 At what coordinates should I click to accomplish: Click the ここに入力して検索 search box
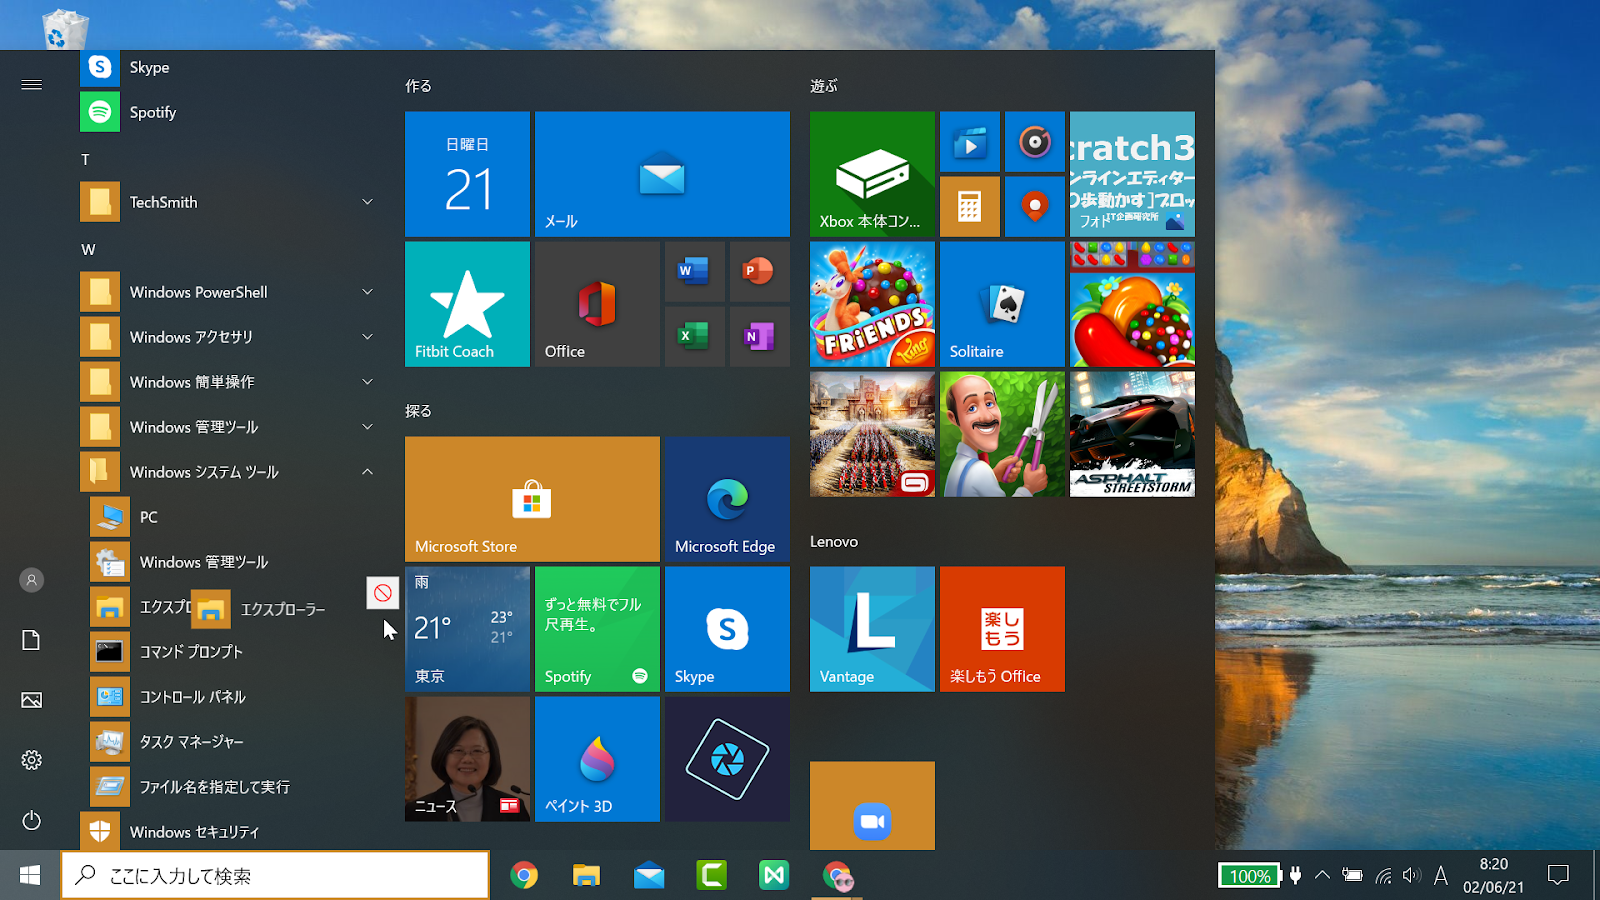(x=275, y=875)
